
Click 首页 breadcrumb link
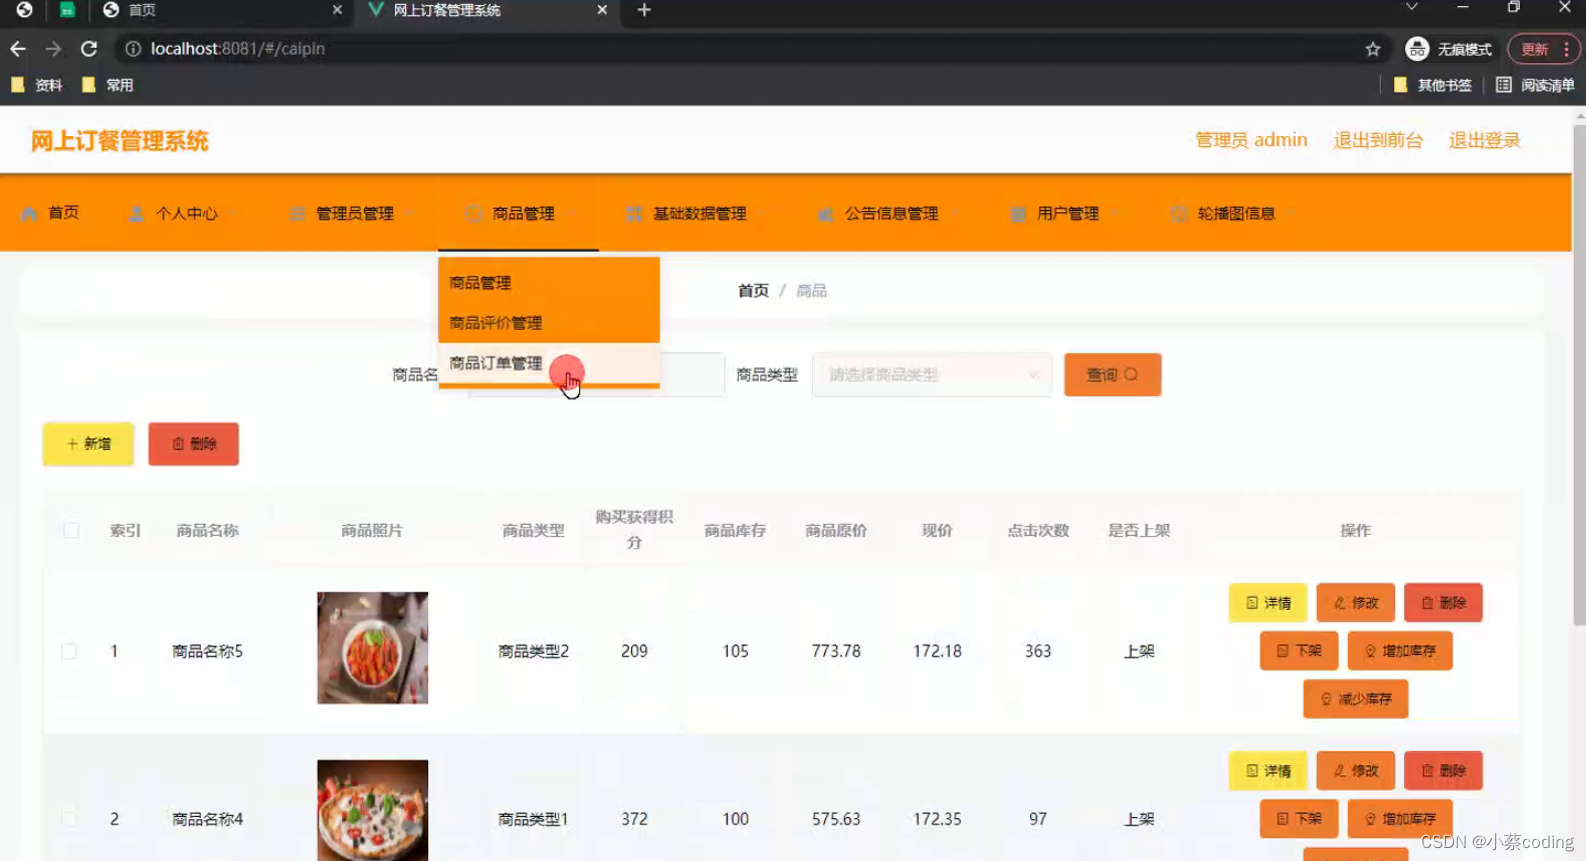click(x=753, y=291)
